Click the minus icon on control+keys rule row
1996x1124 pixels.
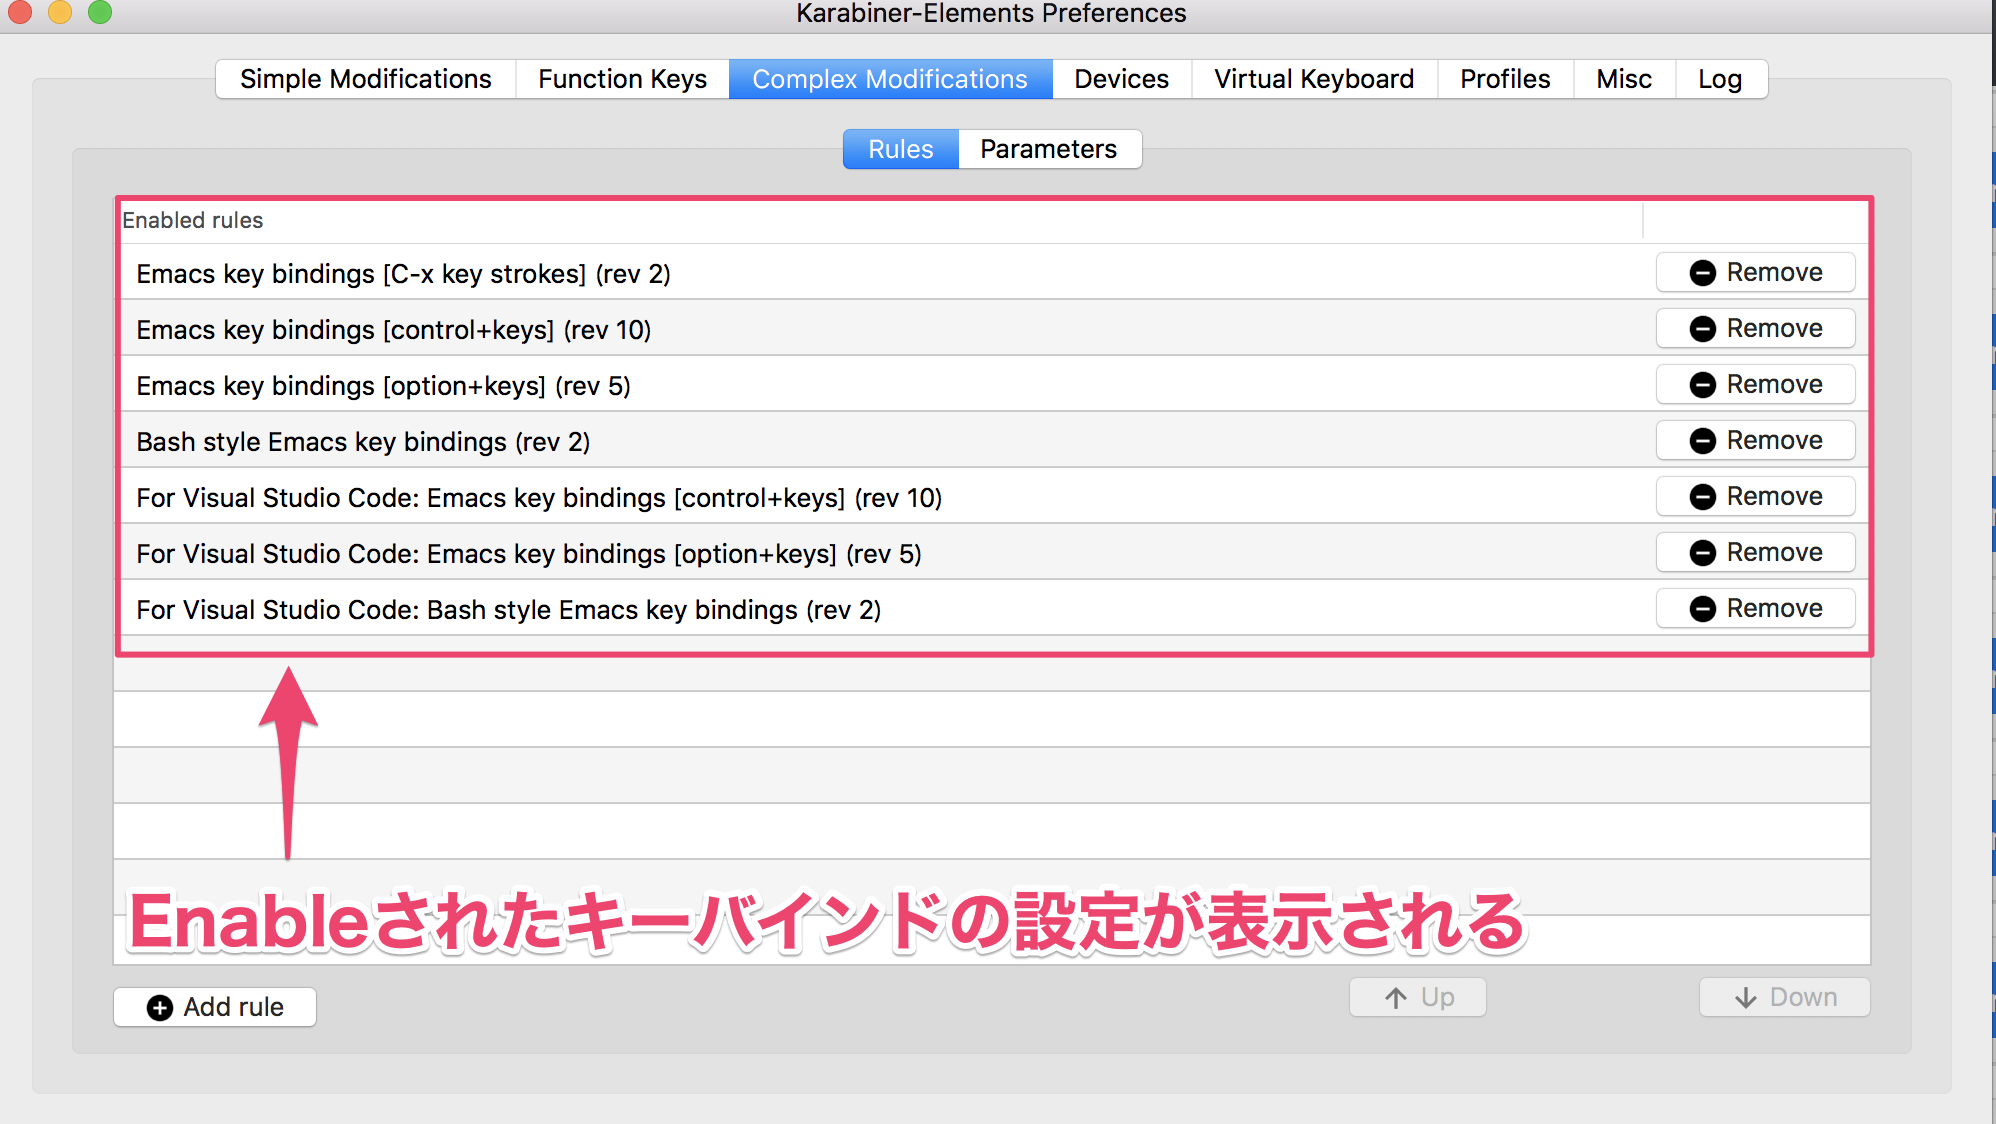(1703, 328)
